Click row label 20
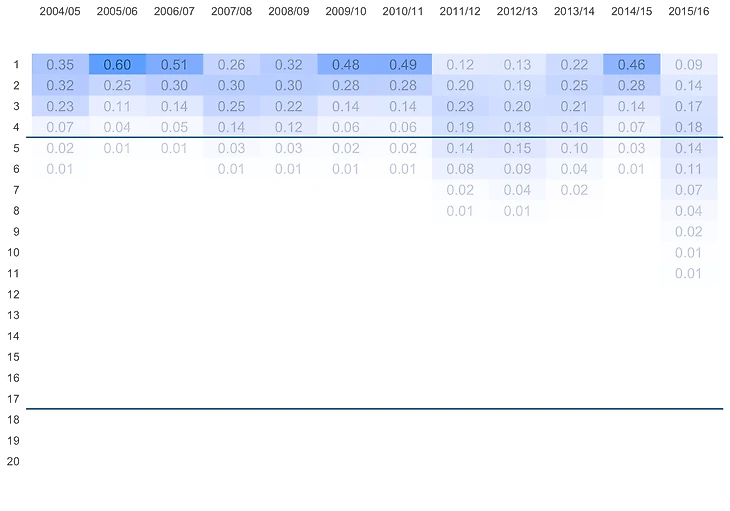Viewport: 730px width, 511px height. 13,462
